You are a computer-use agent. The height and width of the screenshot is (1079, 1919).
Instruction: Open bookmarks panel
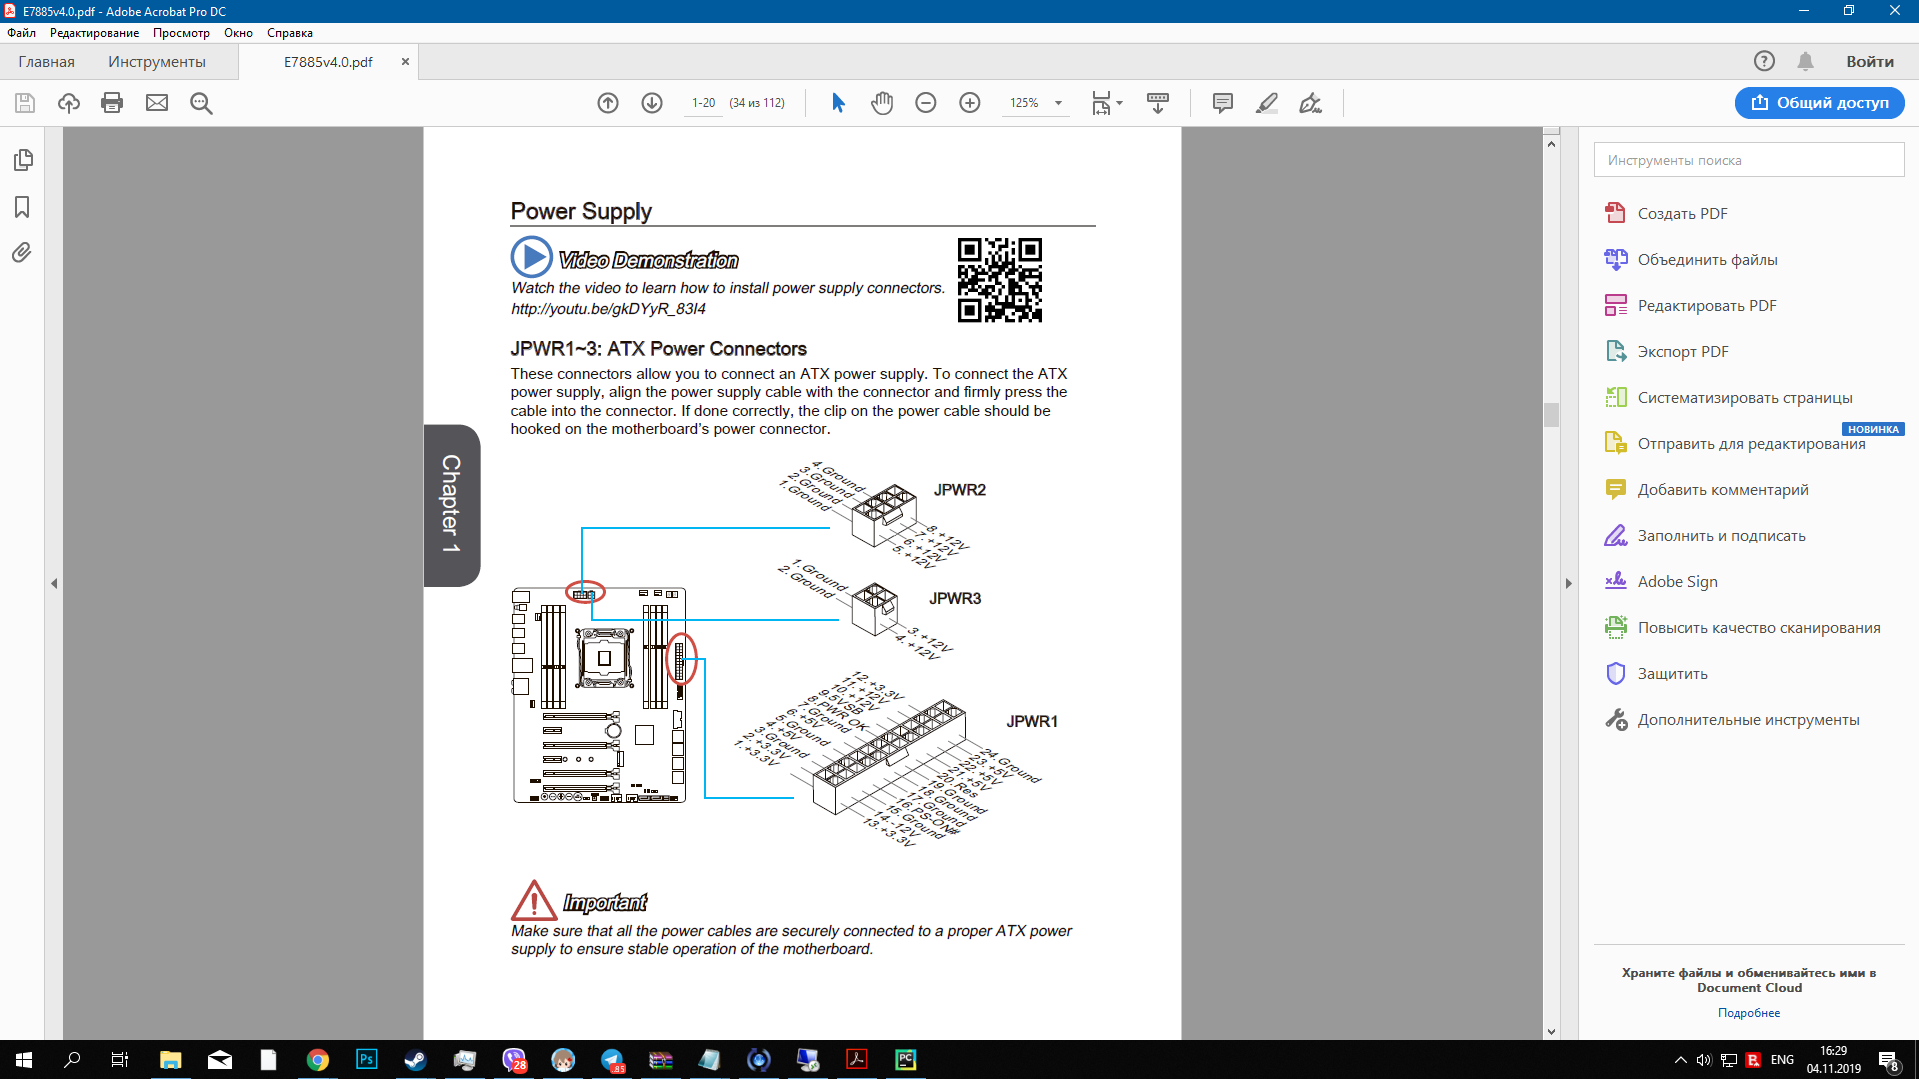(22, 207)
